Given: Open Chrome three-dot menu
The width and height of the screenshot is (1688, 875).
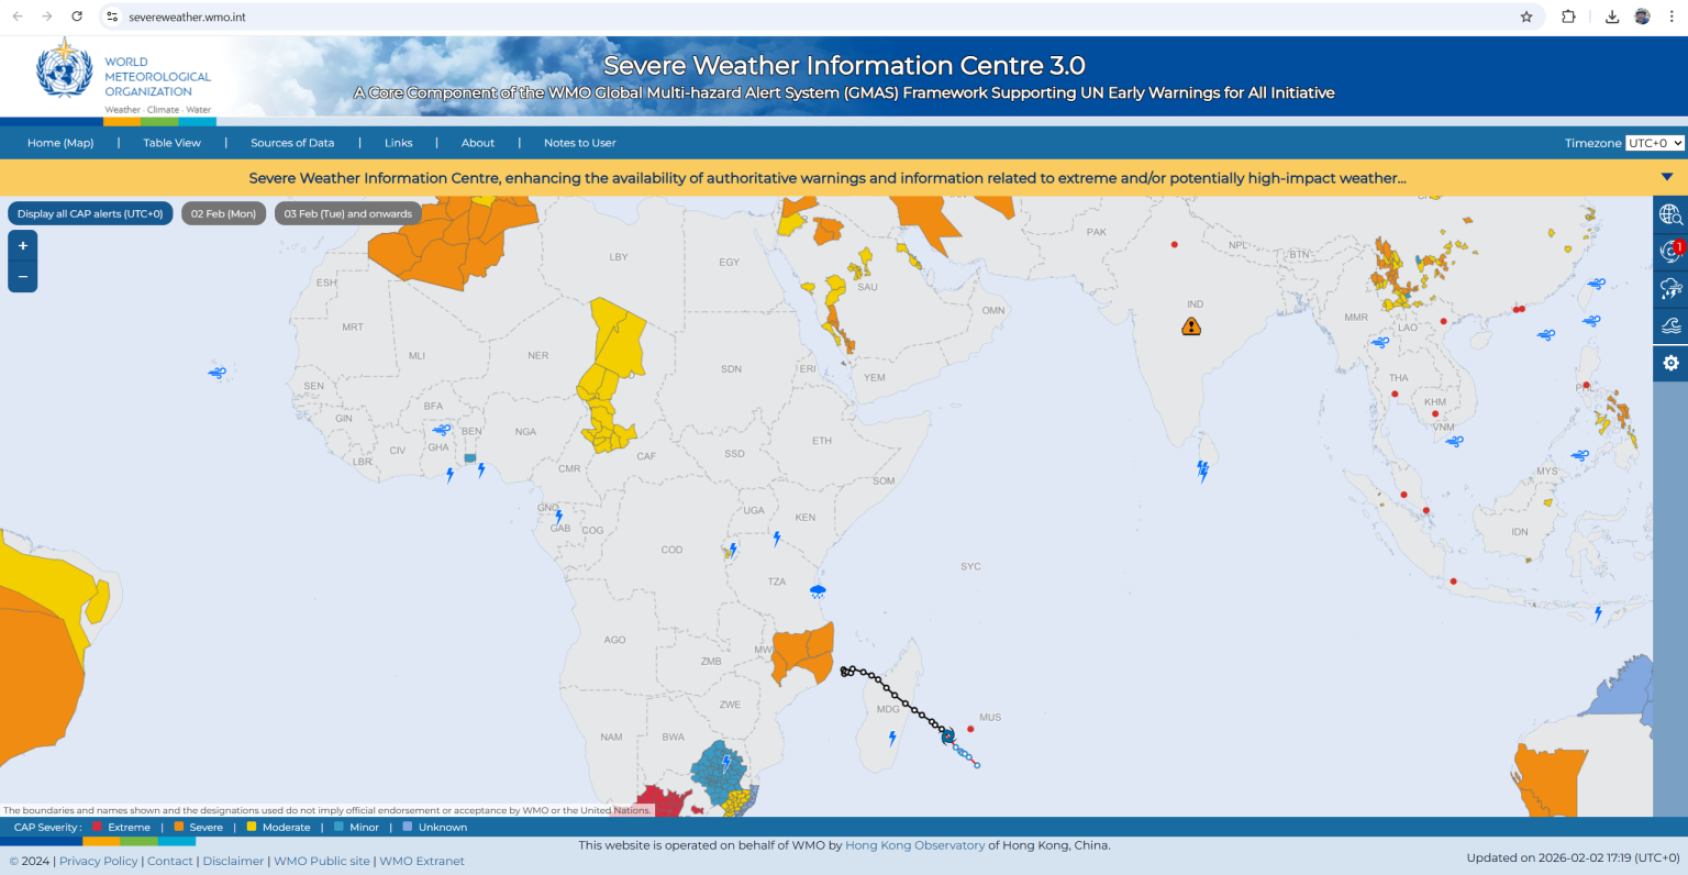Looking at the screenshot, I should point(1671,16).
